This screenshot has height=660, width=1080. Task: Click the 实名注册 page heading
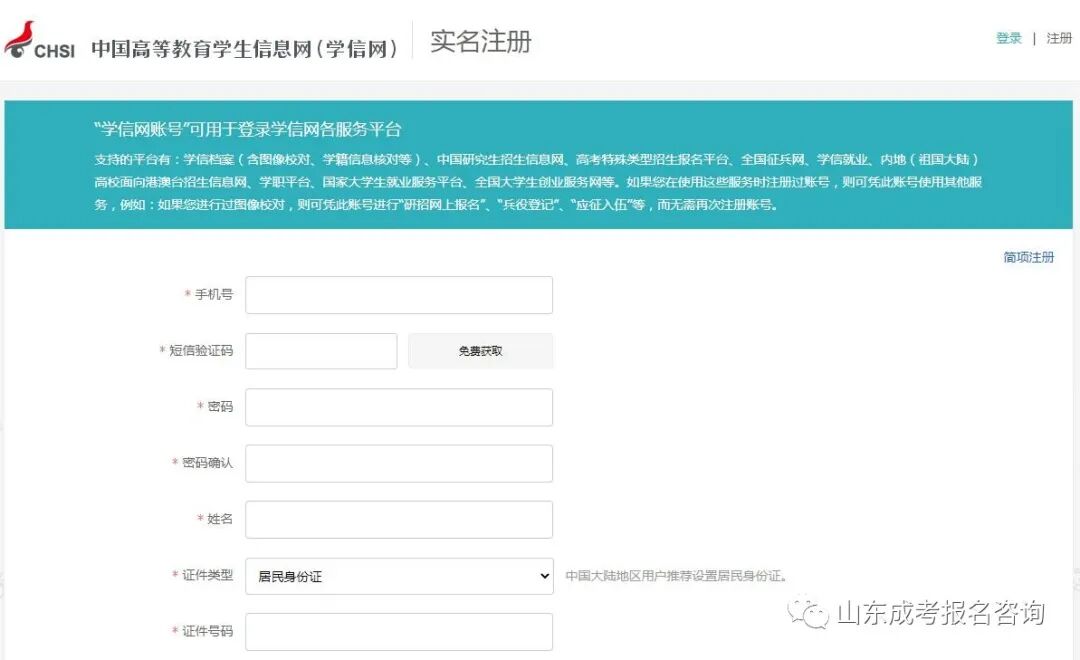point(481,41)
